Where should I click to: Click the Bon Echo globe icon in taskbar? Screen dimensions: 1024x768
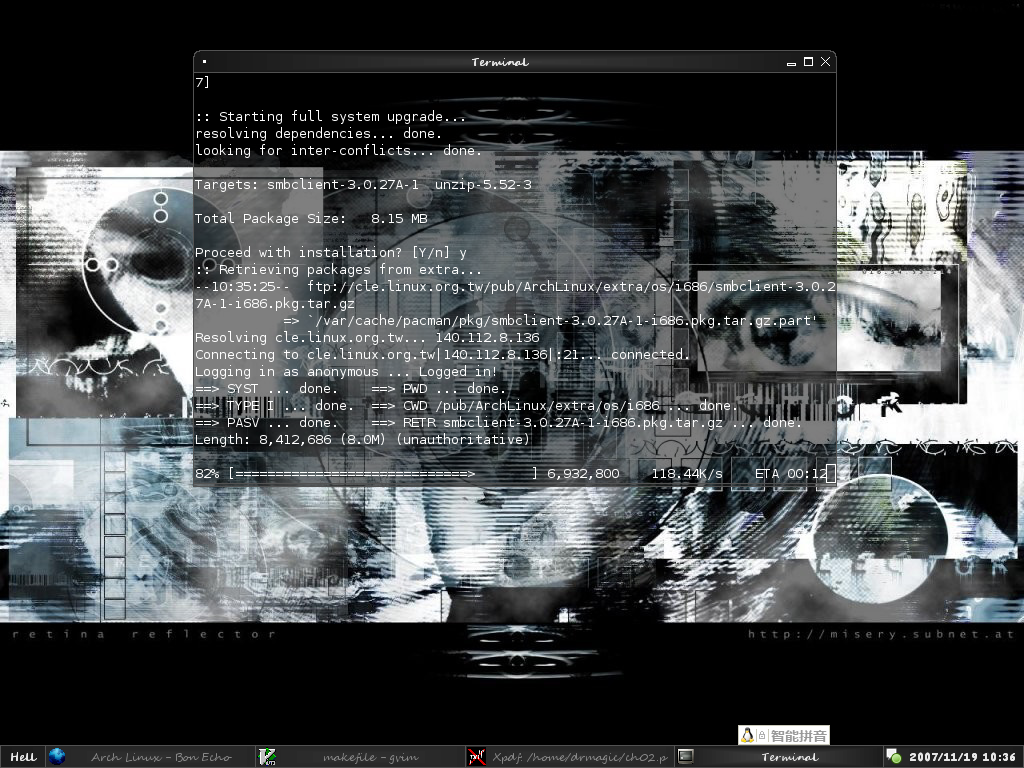pos(57,757)
